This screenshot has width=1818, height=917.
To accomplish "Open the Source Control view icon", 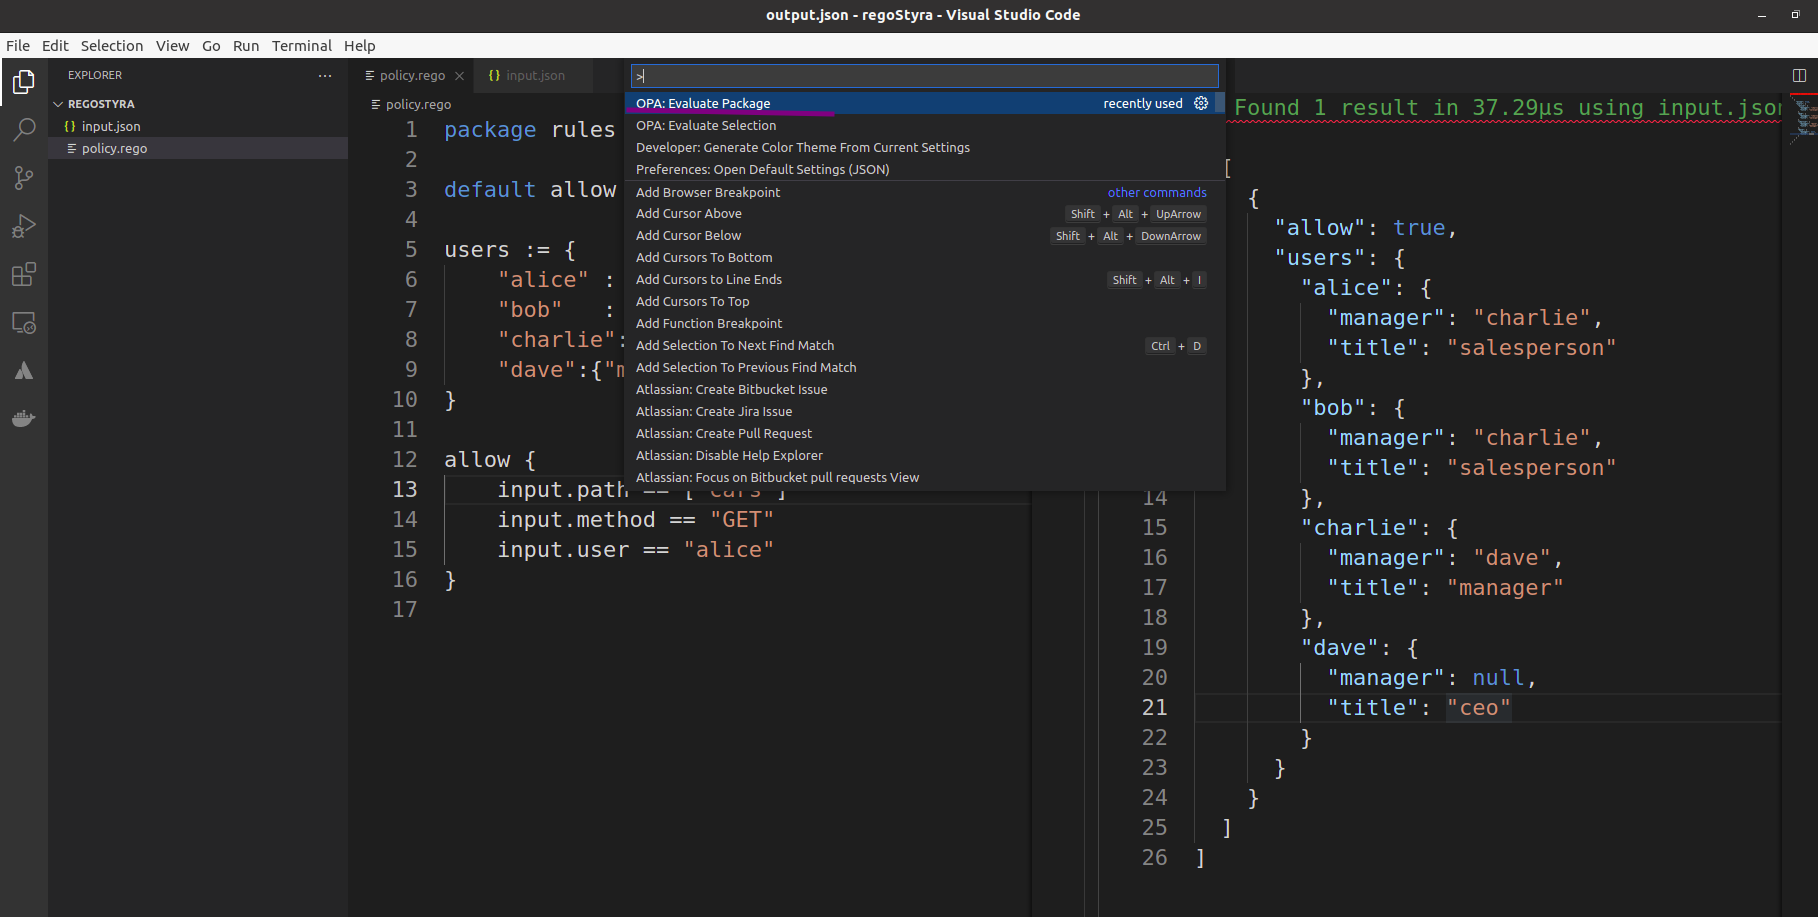I will [24, 178].
